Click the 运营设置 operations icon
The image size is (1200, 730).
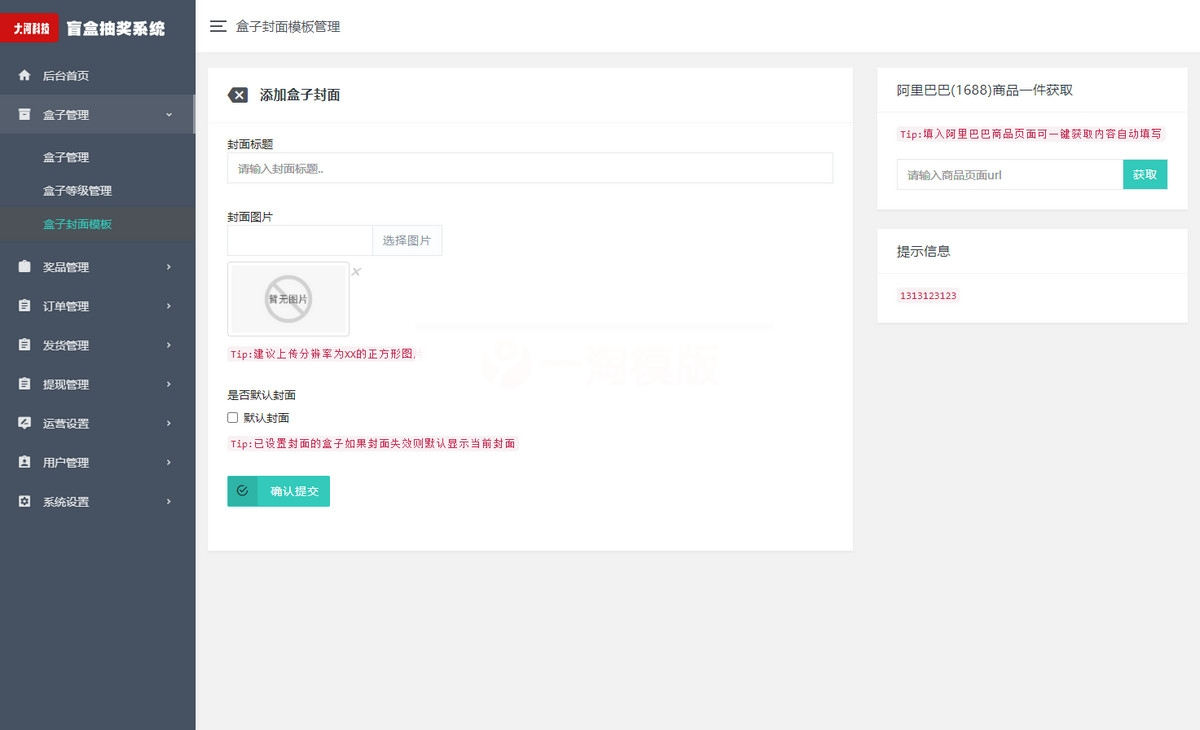23,423
